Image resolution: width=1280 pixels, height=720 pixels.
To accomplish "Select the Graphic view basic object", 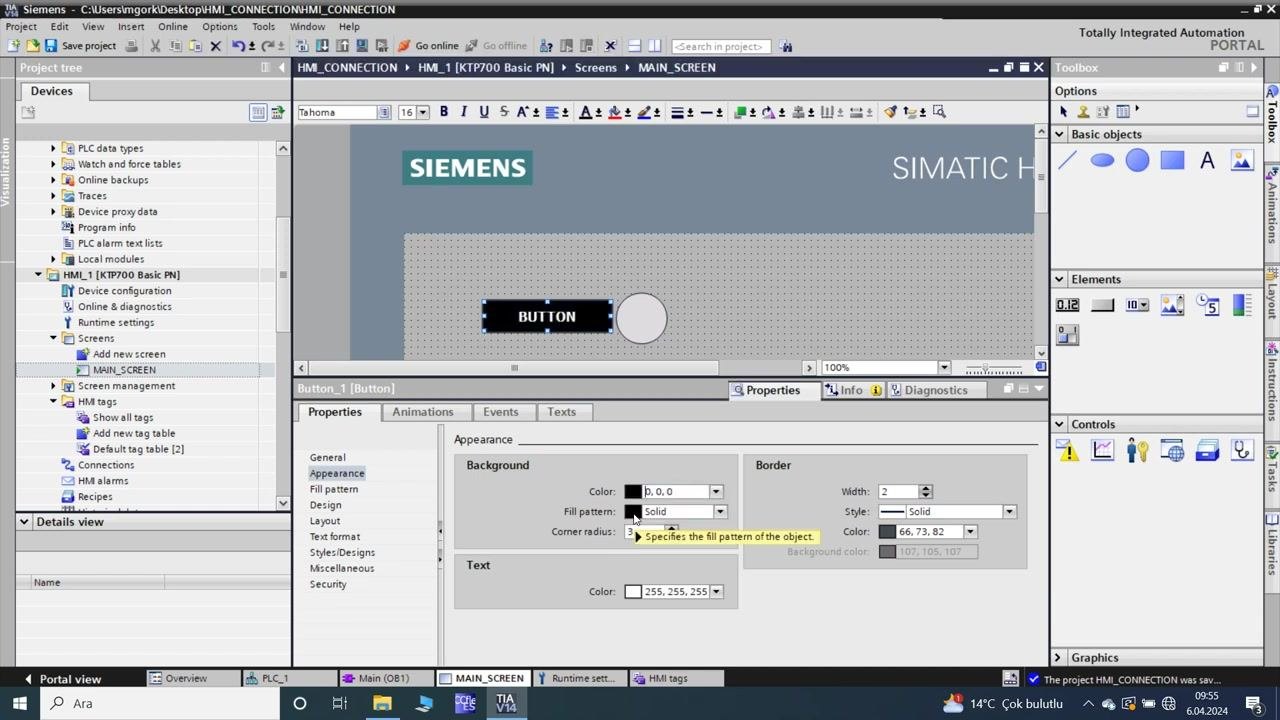I will 1242,160.
